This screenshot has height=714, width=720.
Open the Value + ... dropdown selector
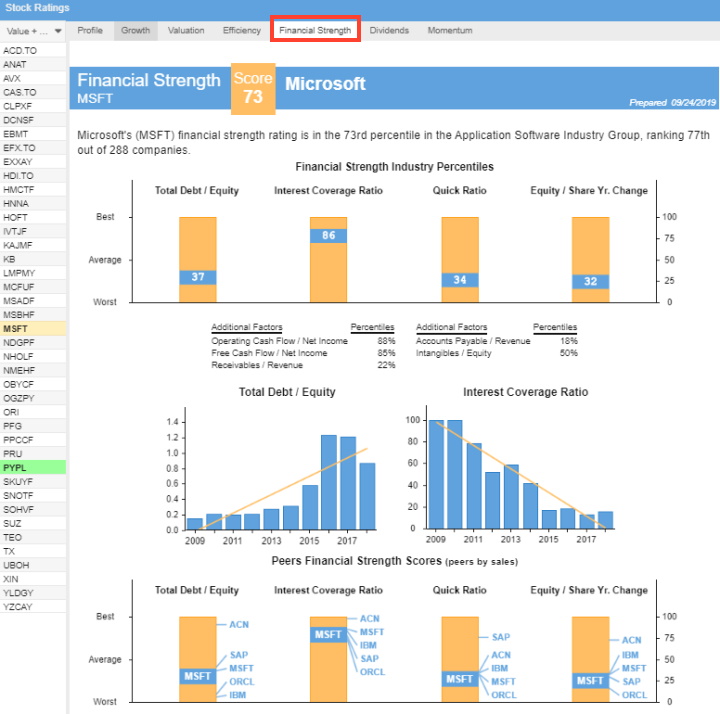[33, 31]
